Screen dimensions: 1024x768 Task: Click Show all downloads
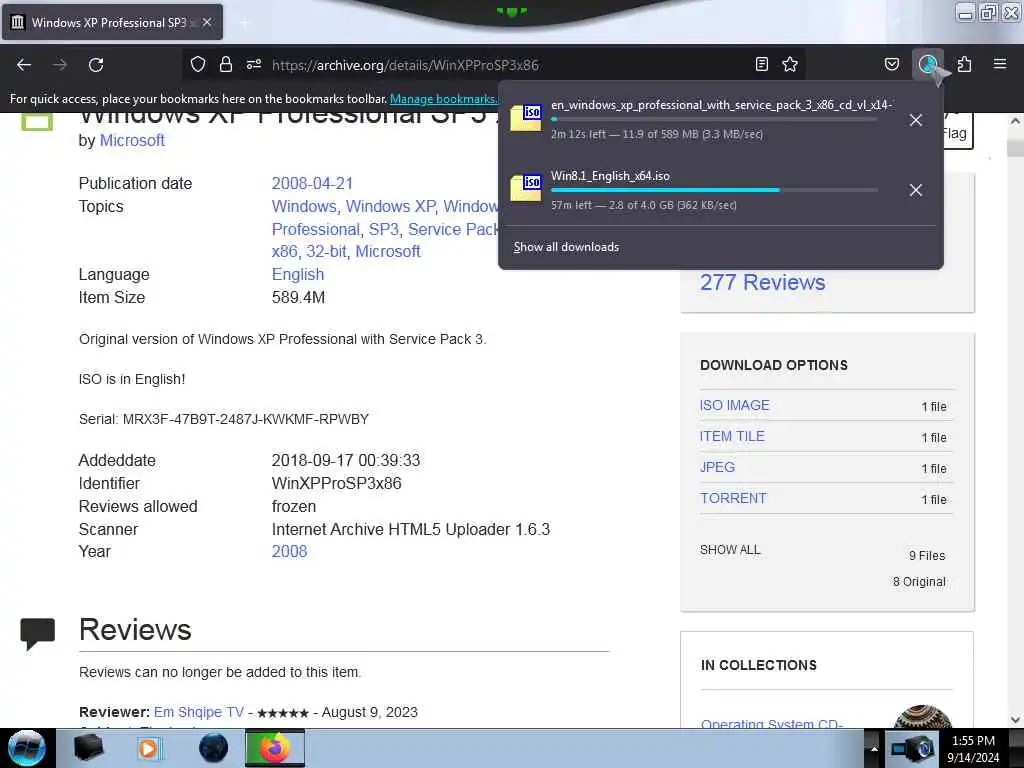pos(566,247)
